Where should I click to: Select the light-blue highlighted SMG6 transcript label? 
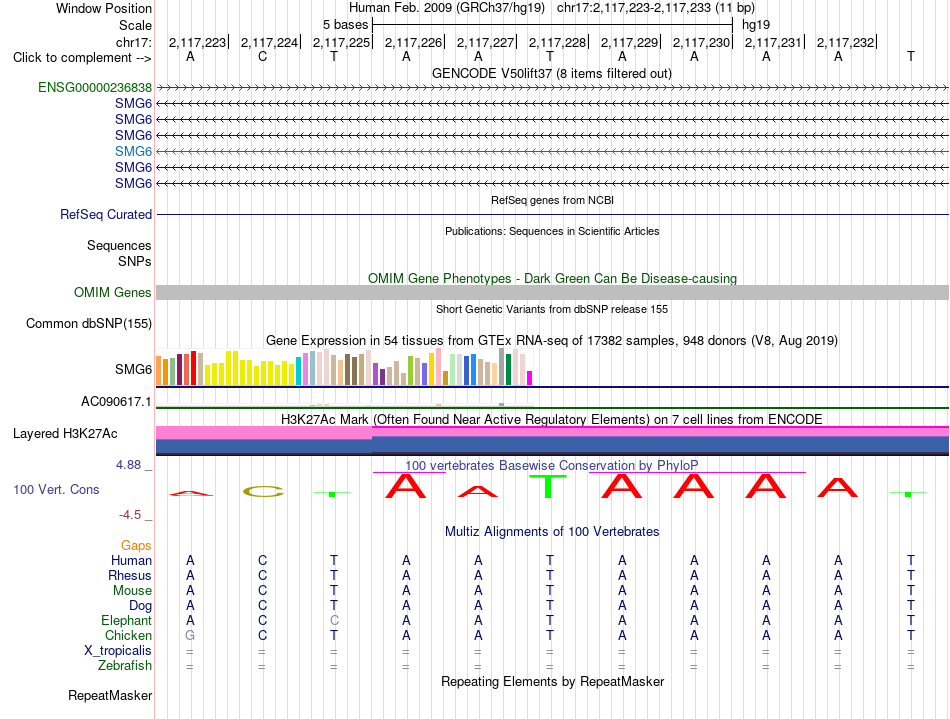tap(133, 151)
